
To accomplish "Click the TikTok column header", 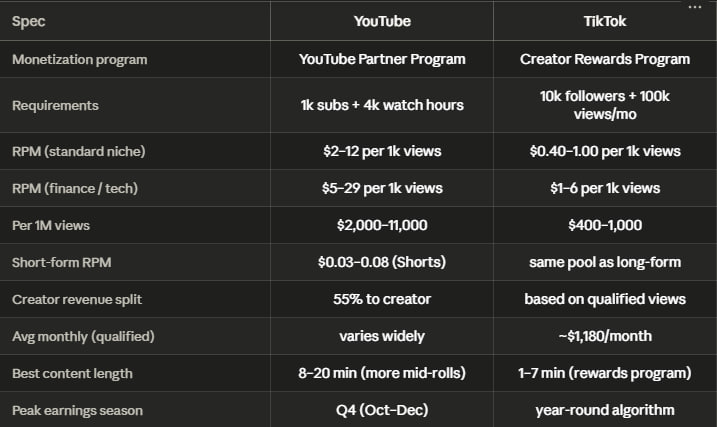I will pyautogui.click(x=605, y=21).
